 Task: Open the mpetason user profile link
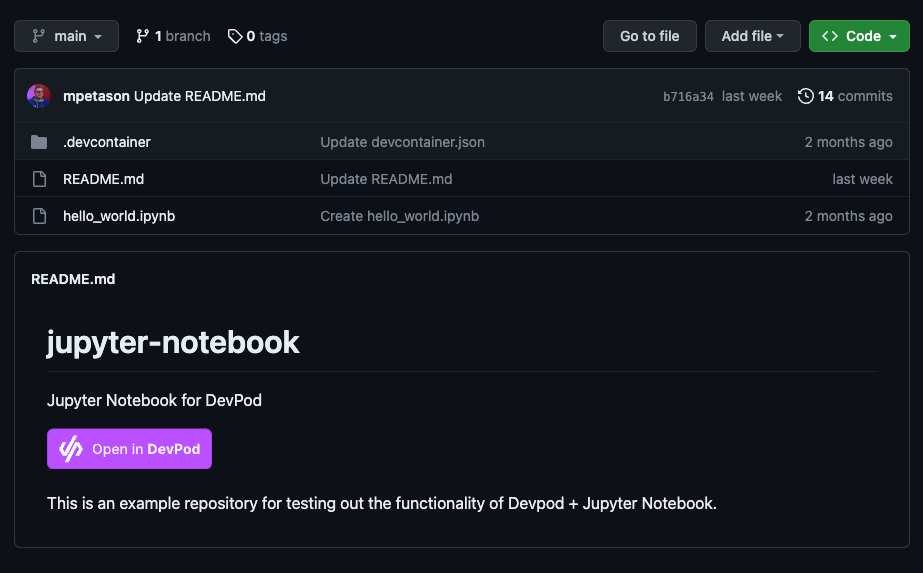coord(96,96)
